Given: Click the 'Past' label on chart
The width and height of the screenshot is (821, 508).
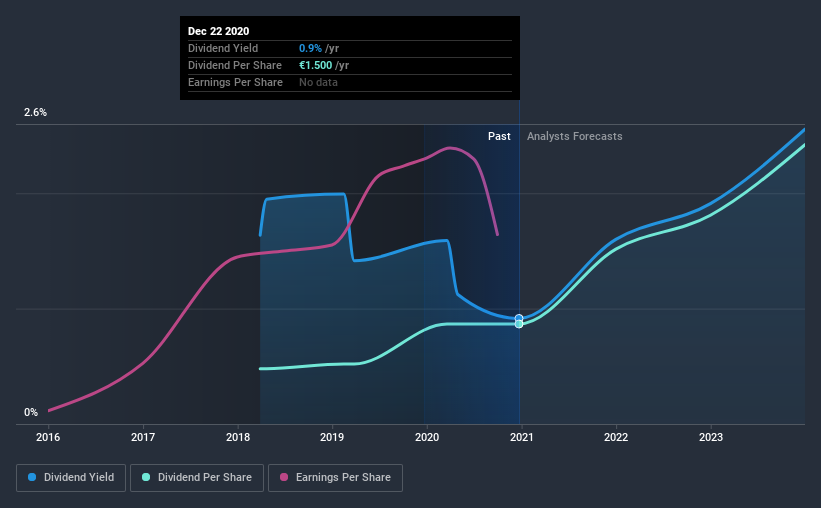Looking at the screenshot, I should coord(499,136).
